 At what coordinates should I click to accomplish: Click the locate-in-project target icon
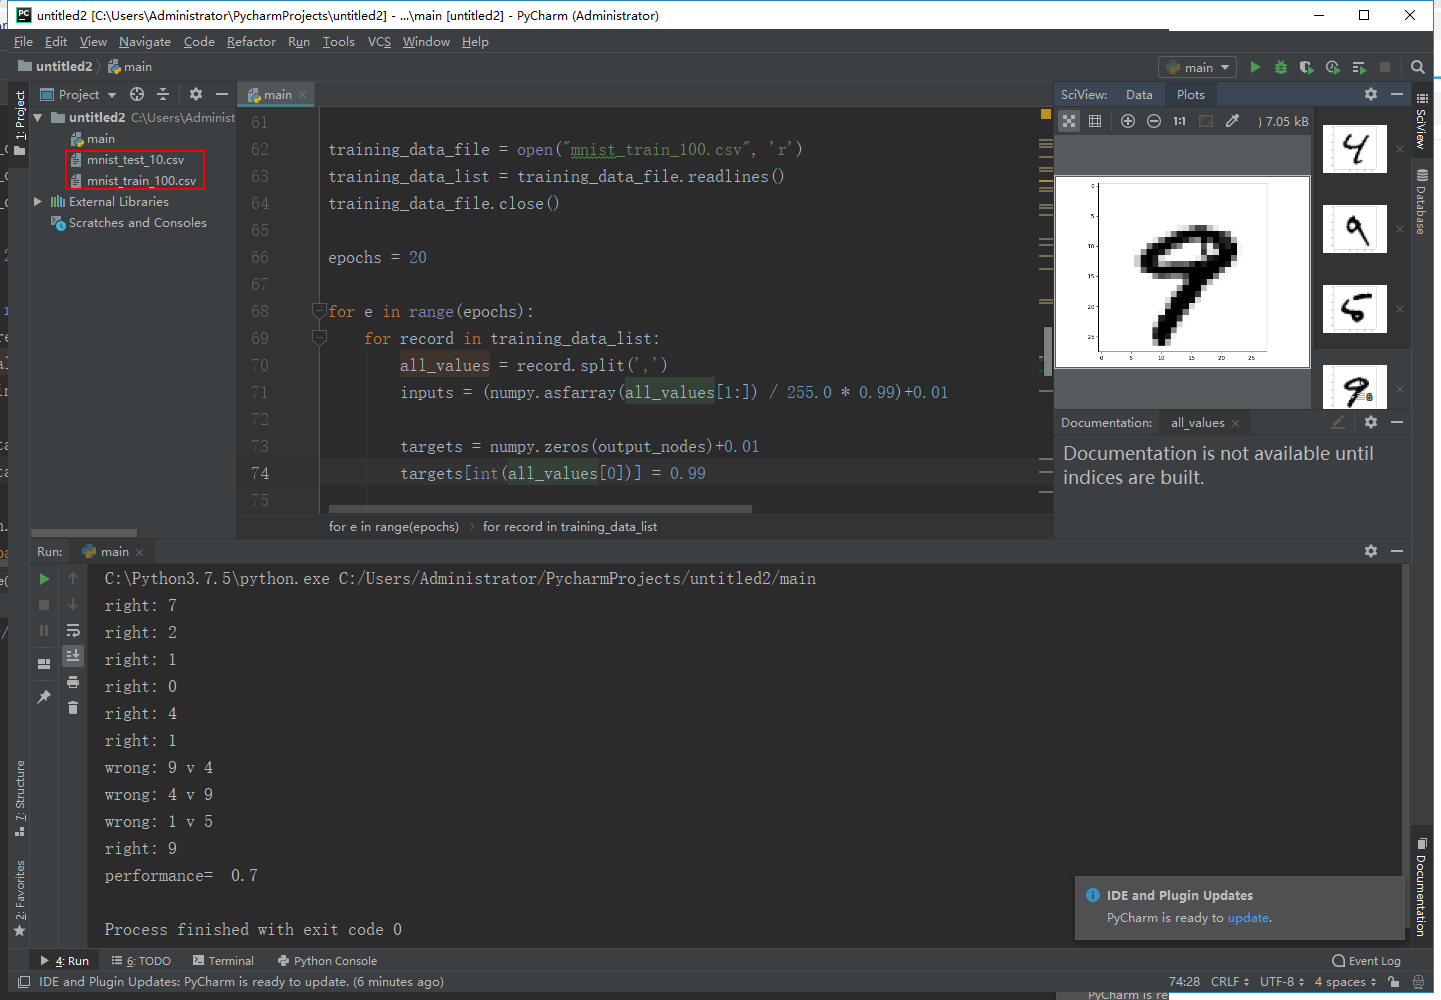click(x=137, y=94)
